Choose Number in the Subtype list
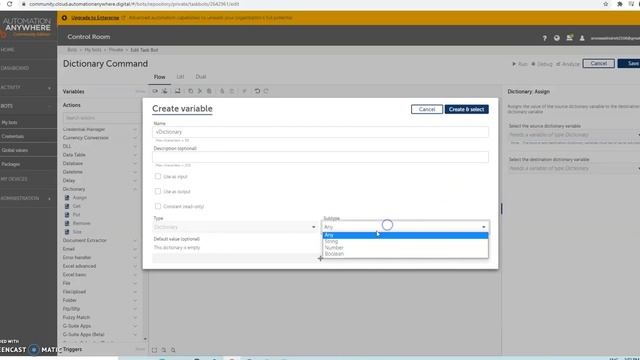The height and width of the screenshot is (360, 640). point(405,248)
